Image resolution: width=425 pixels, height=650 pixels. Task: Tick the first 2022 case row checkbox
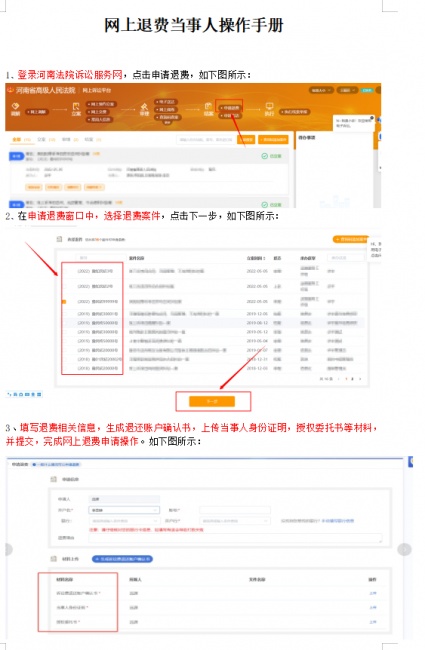tap(64, 271)
